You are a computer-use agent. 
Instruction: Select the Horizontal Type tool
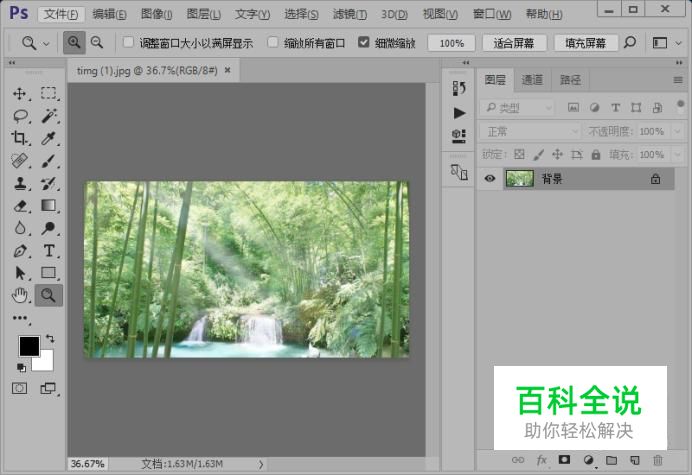pos(48,250)
